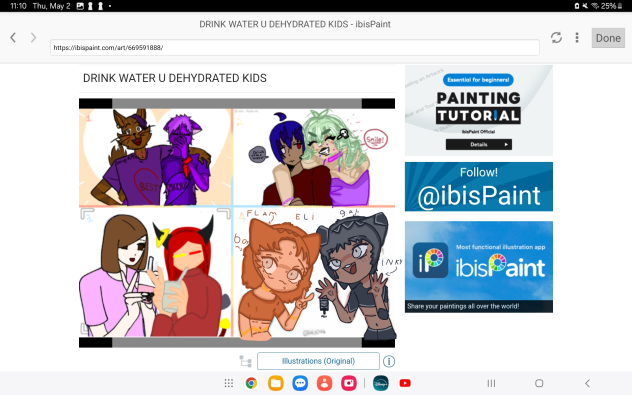
Task: Open the Illustrations (Original) category
Action: click(x=318, y=361)
